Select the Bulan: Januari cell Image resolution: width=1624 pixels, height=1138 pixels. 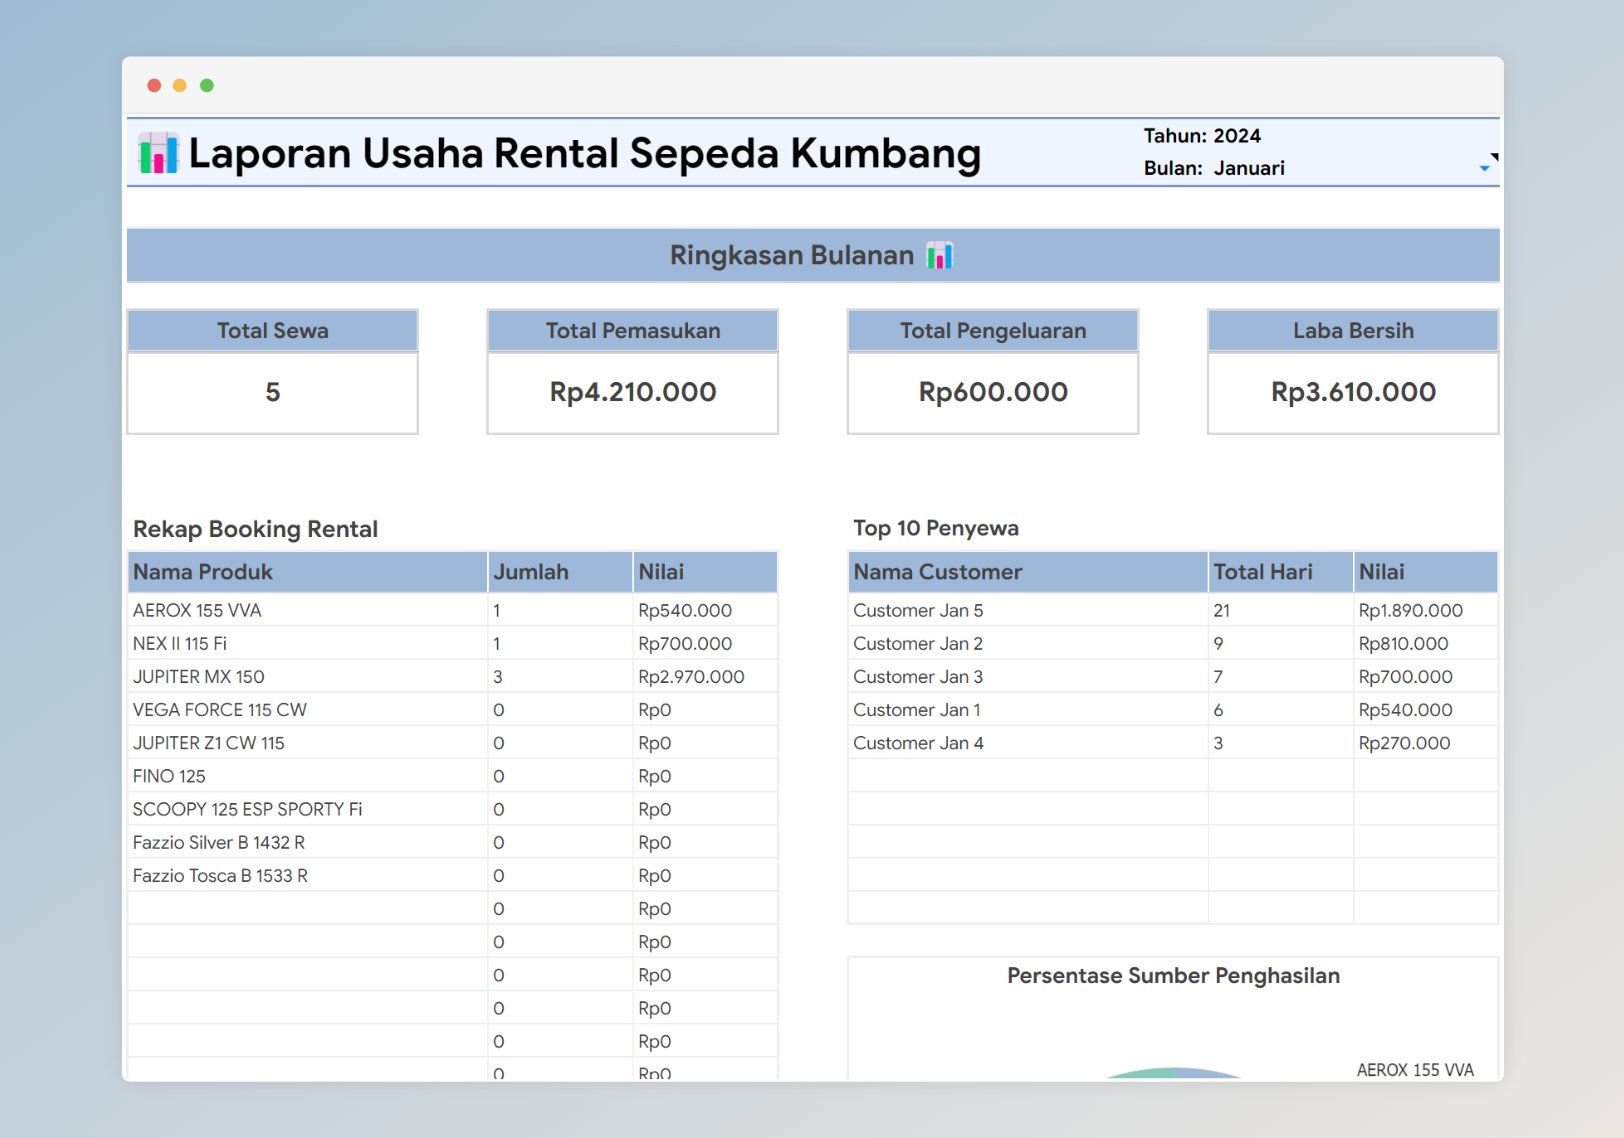(x=1214, y=168)
